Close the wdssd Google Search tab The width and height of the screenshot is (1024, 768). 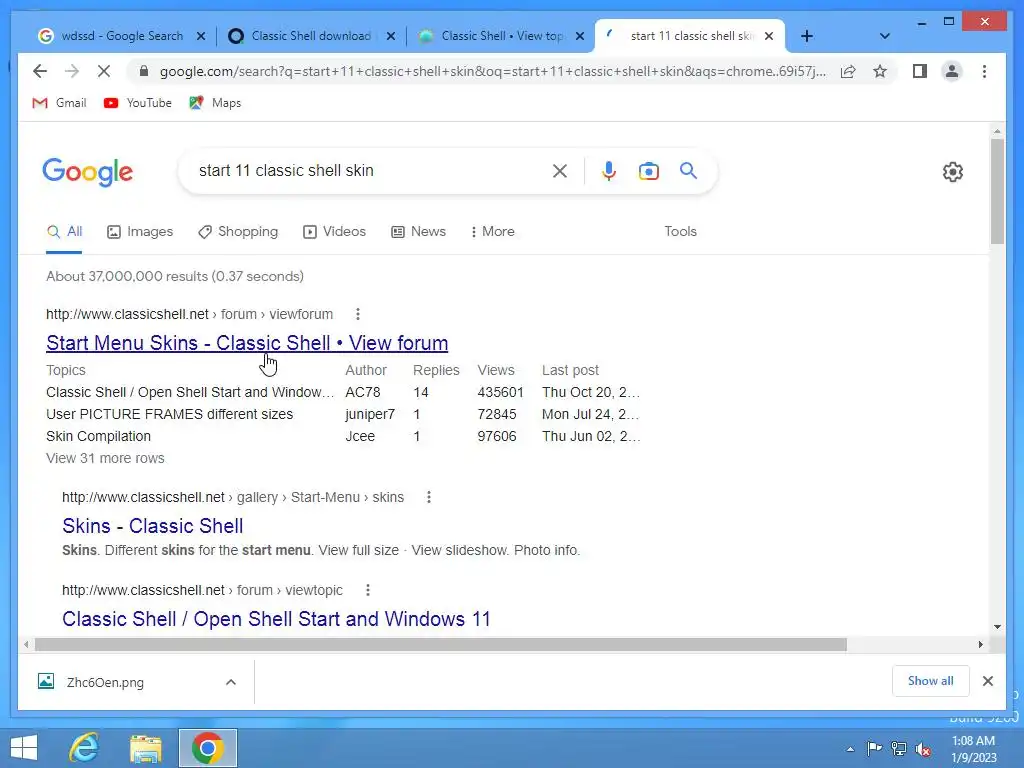(201, 36)
